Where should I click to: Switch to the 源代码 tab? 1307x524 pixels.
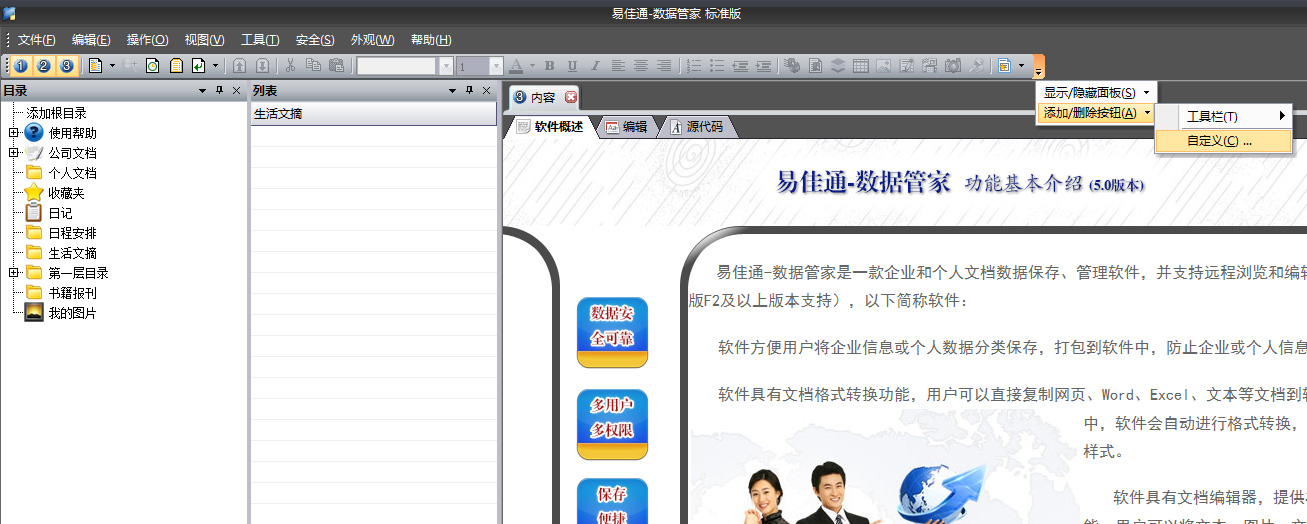click(703, 127)
